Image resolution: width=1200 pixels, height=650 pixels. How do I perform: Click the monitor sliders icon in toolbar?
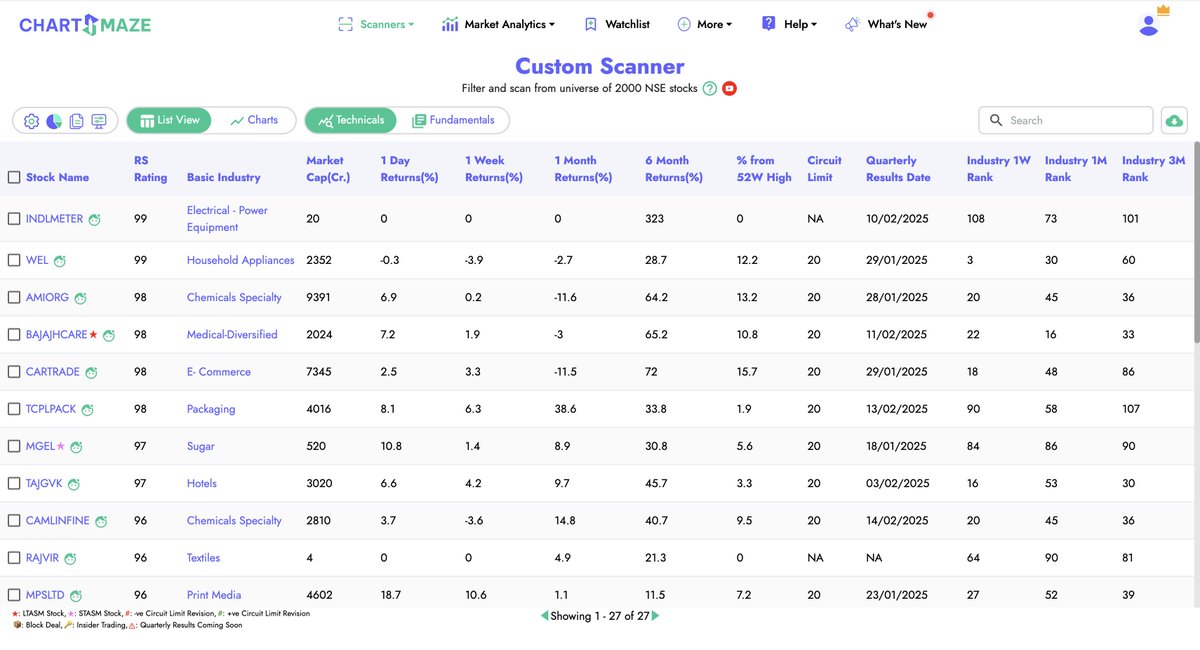[99, 121]
